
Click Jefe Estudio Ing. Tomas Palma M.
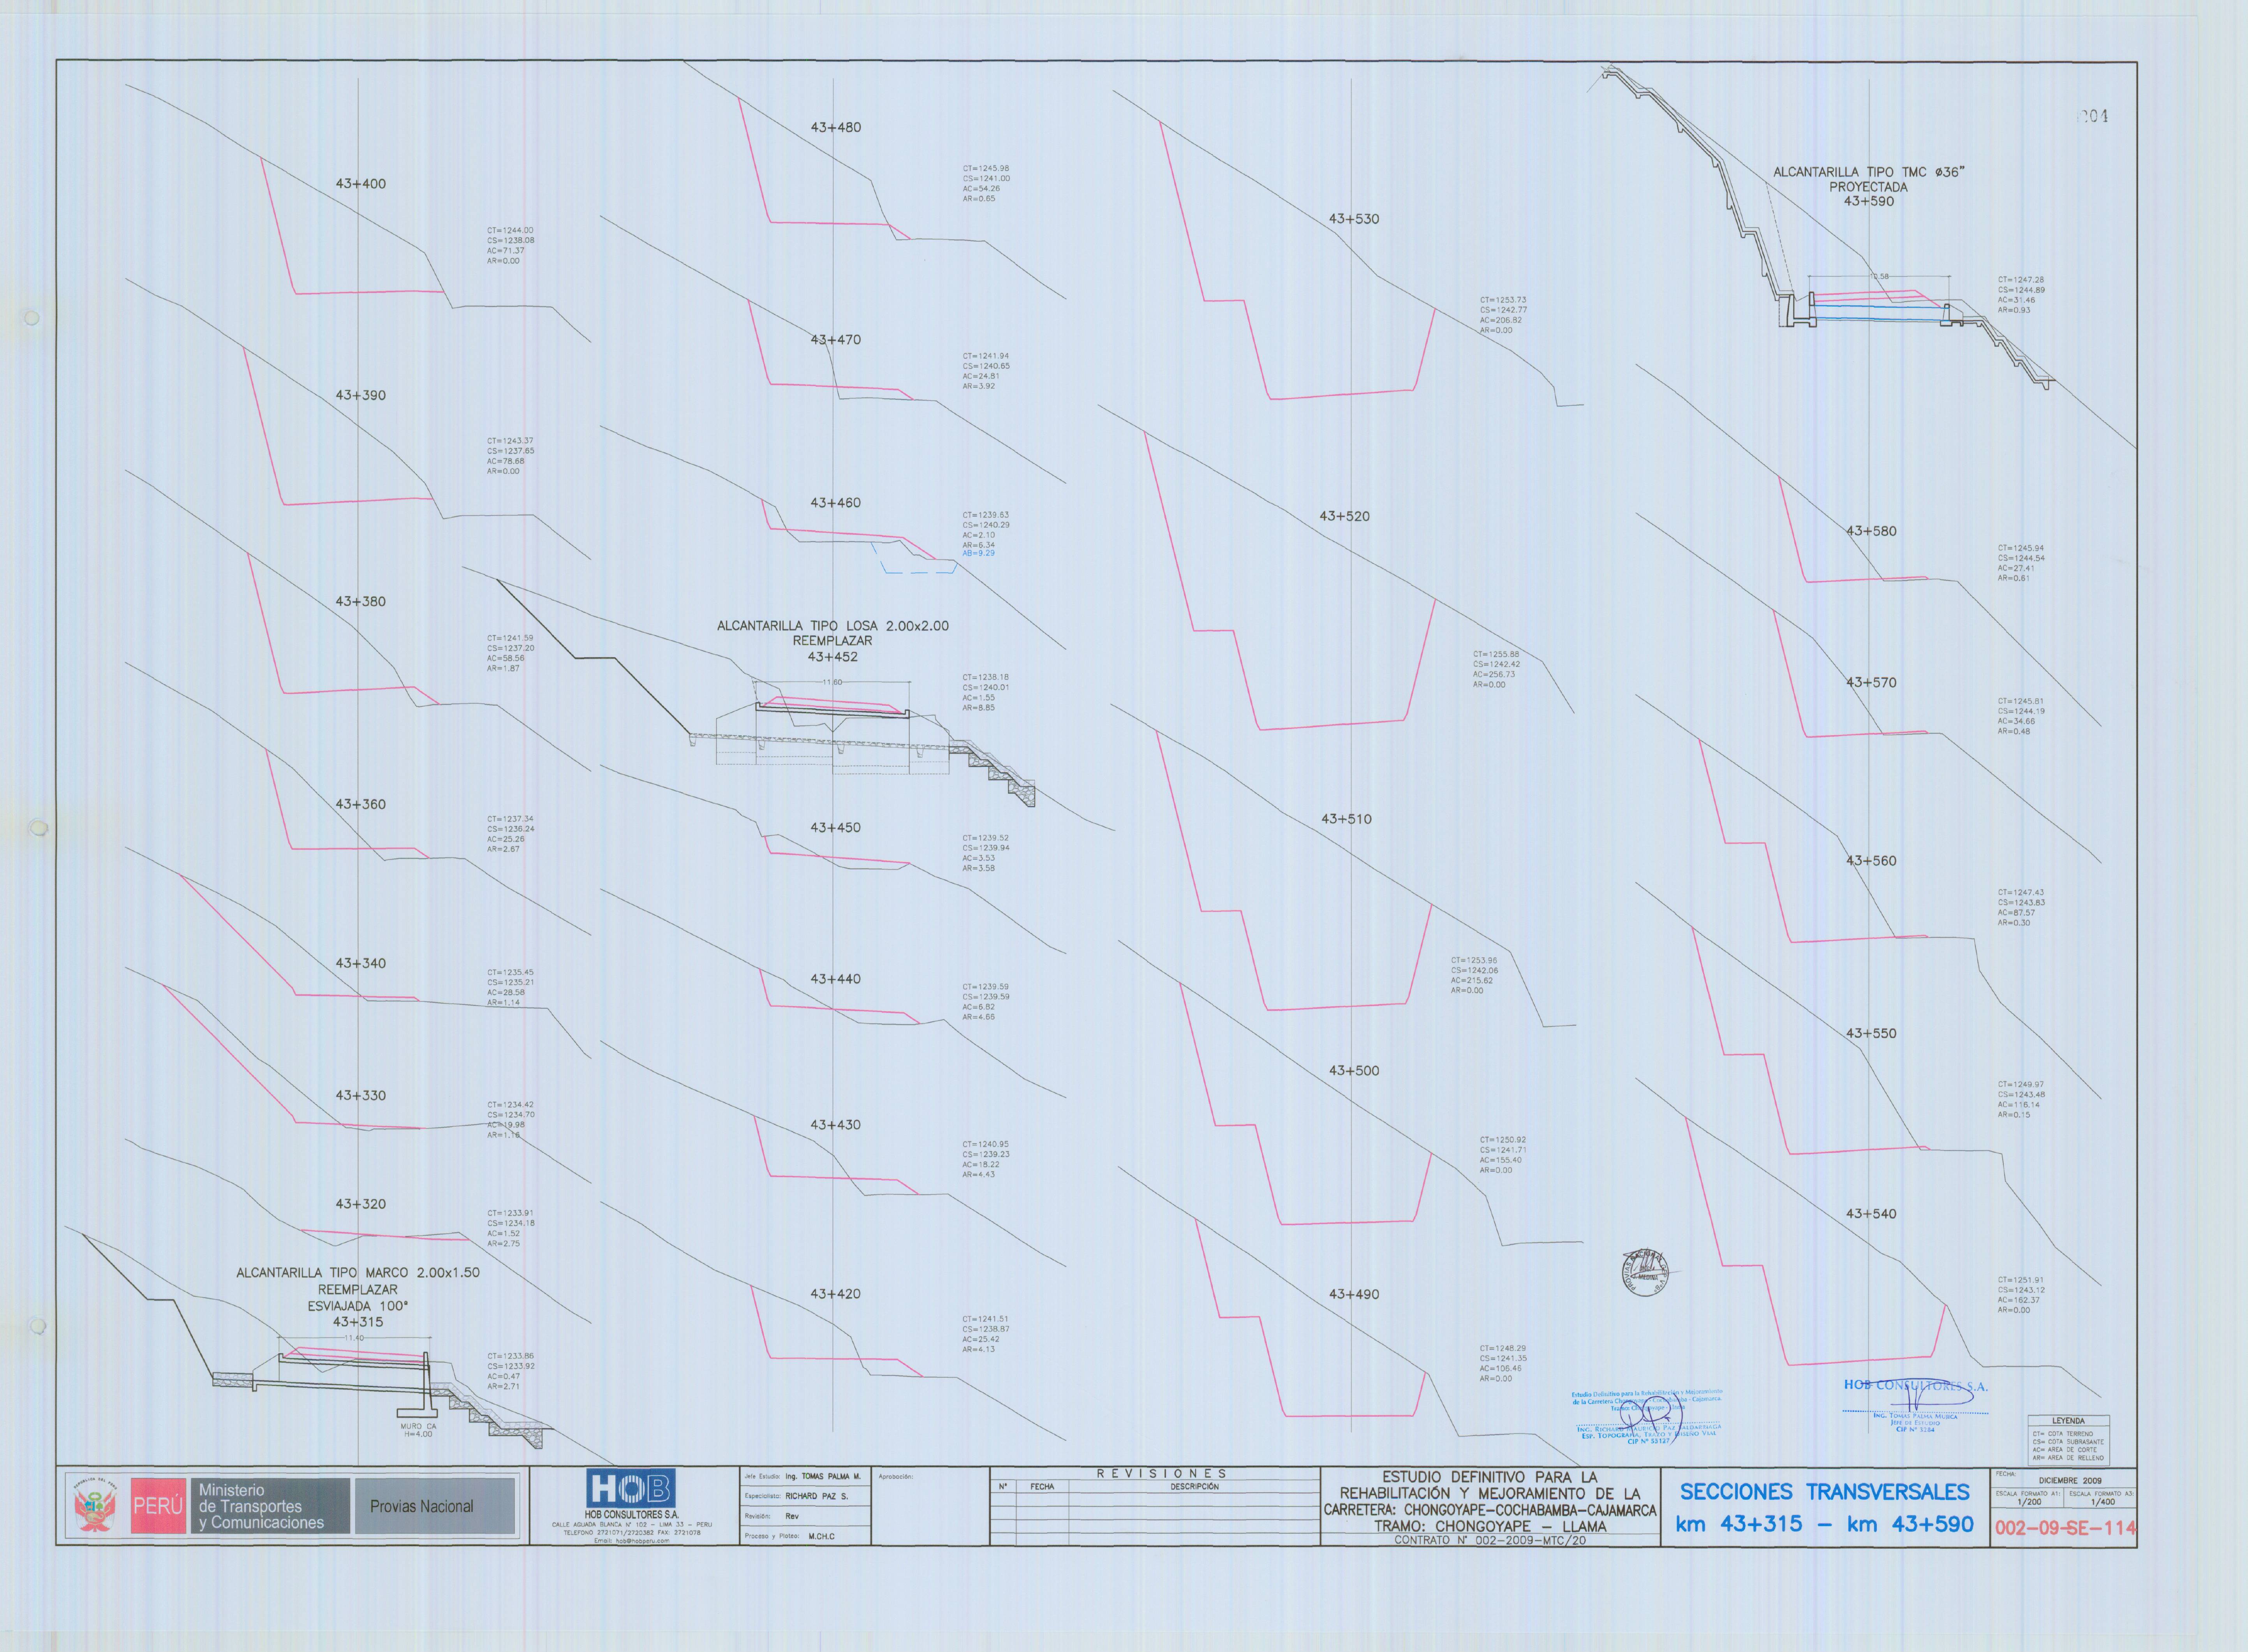(802, 1477)
